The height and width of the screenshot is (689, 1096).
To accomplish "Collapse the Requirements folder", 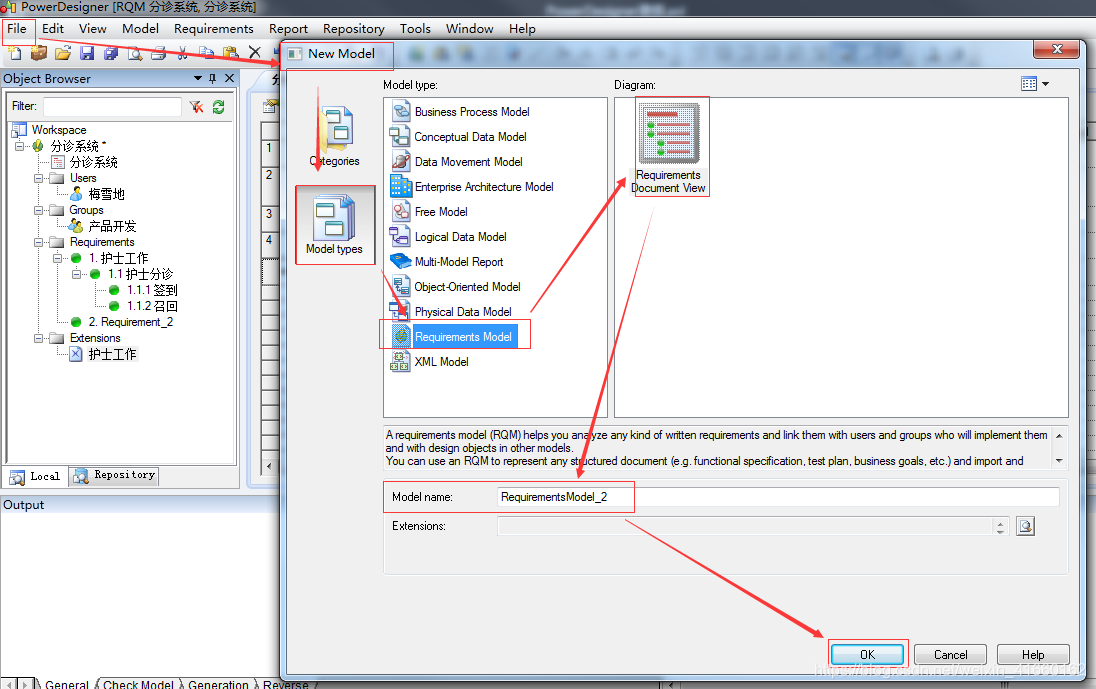I will [39, 242].
